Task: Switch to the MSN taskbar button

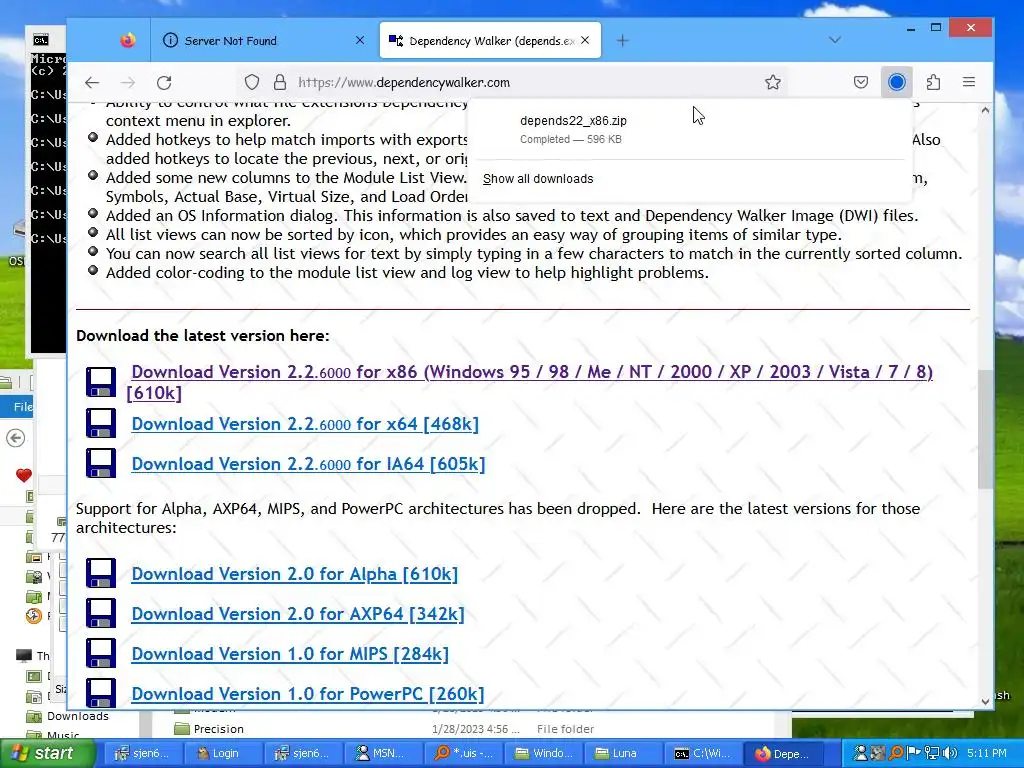Action: (x=384, y=753)
